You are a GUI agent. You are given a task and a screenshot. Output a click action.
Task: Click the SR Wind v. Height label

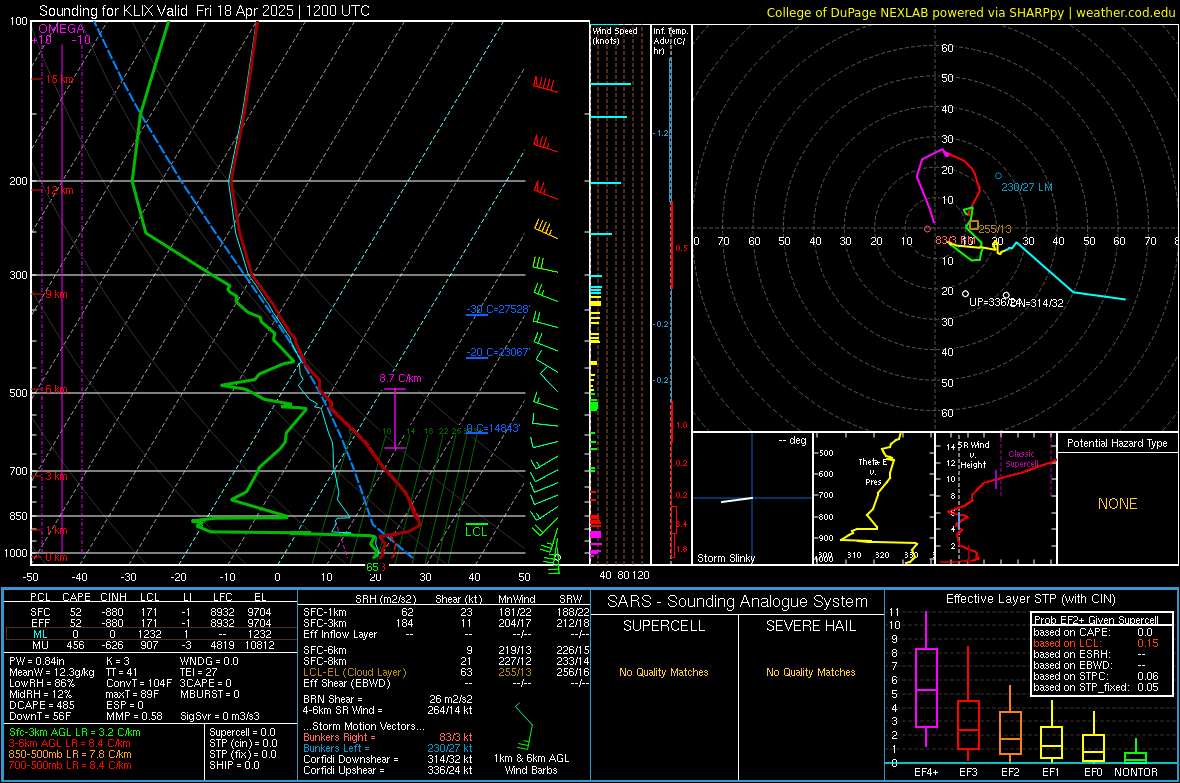[x=974, y=455]
